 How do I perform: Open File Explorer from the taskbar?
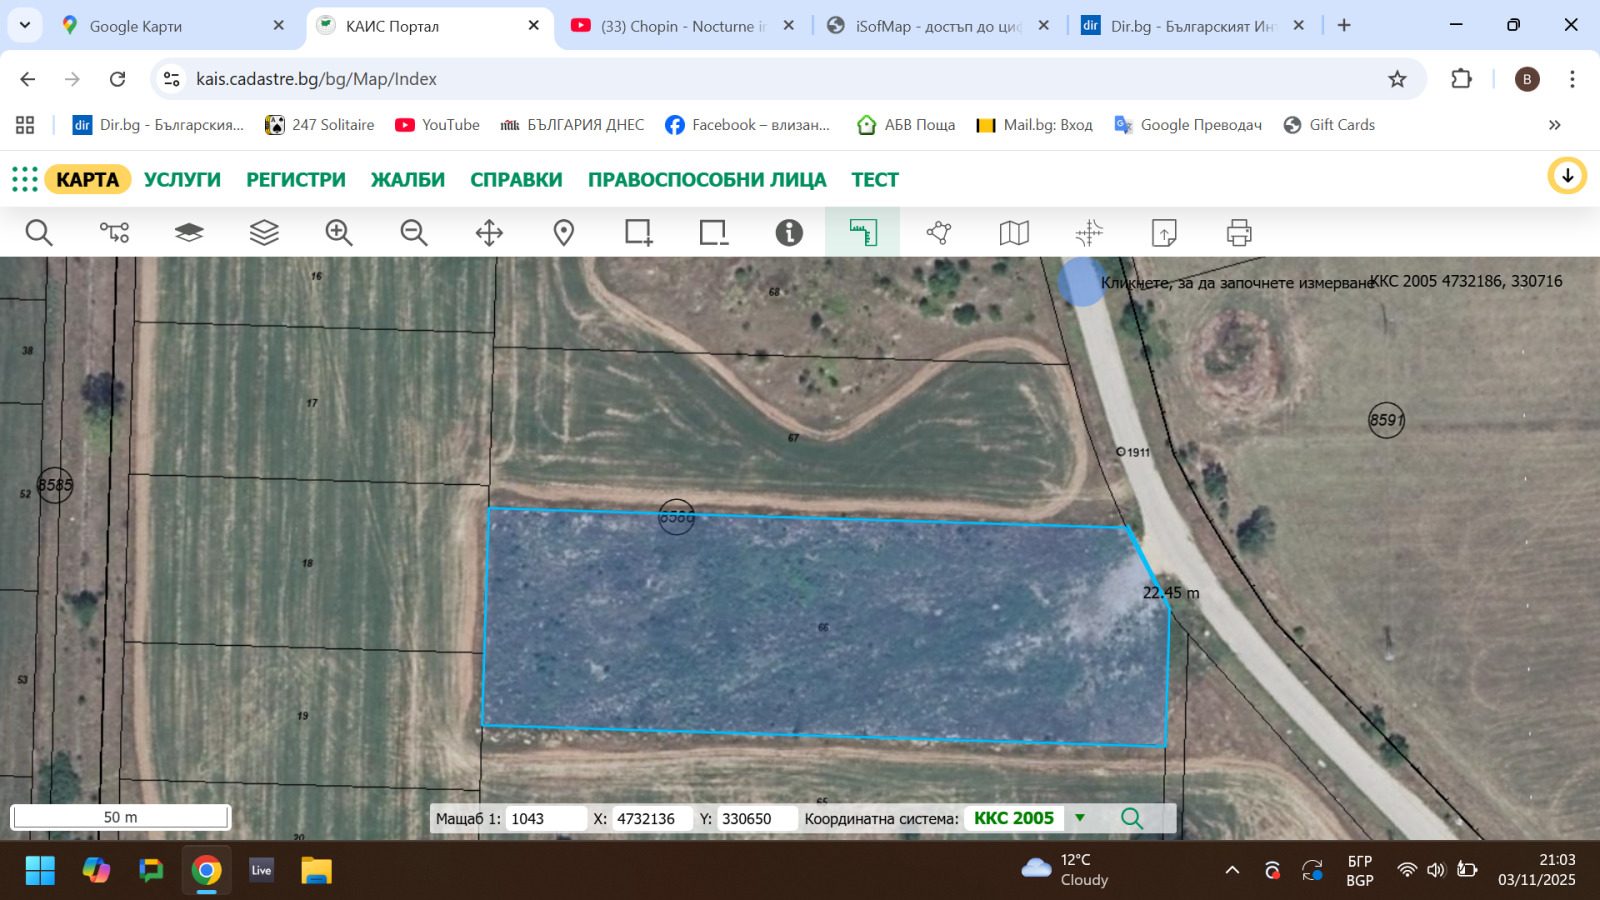(x=316, y=870)
